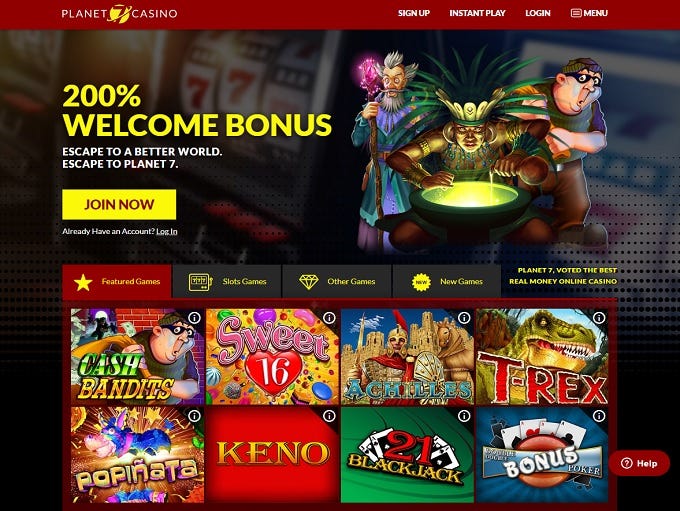
Task: Select the Slots Games tab
Action: coord(227,282)
